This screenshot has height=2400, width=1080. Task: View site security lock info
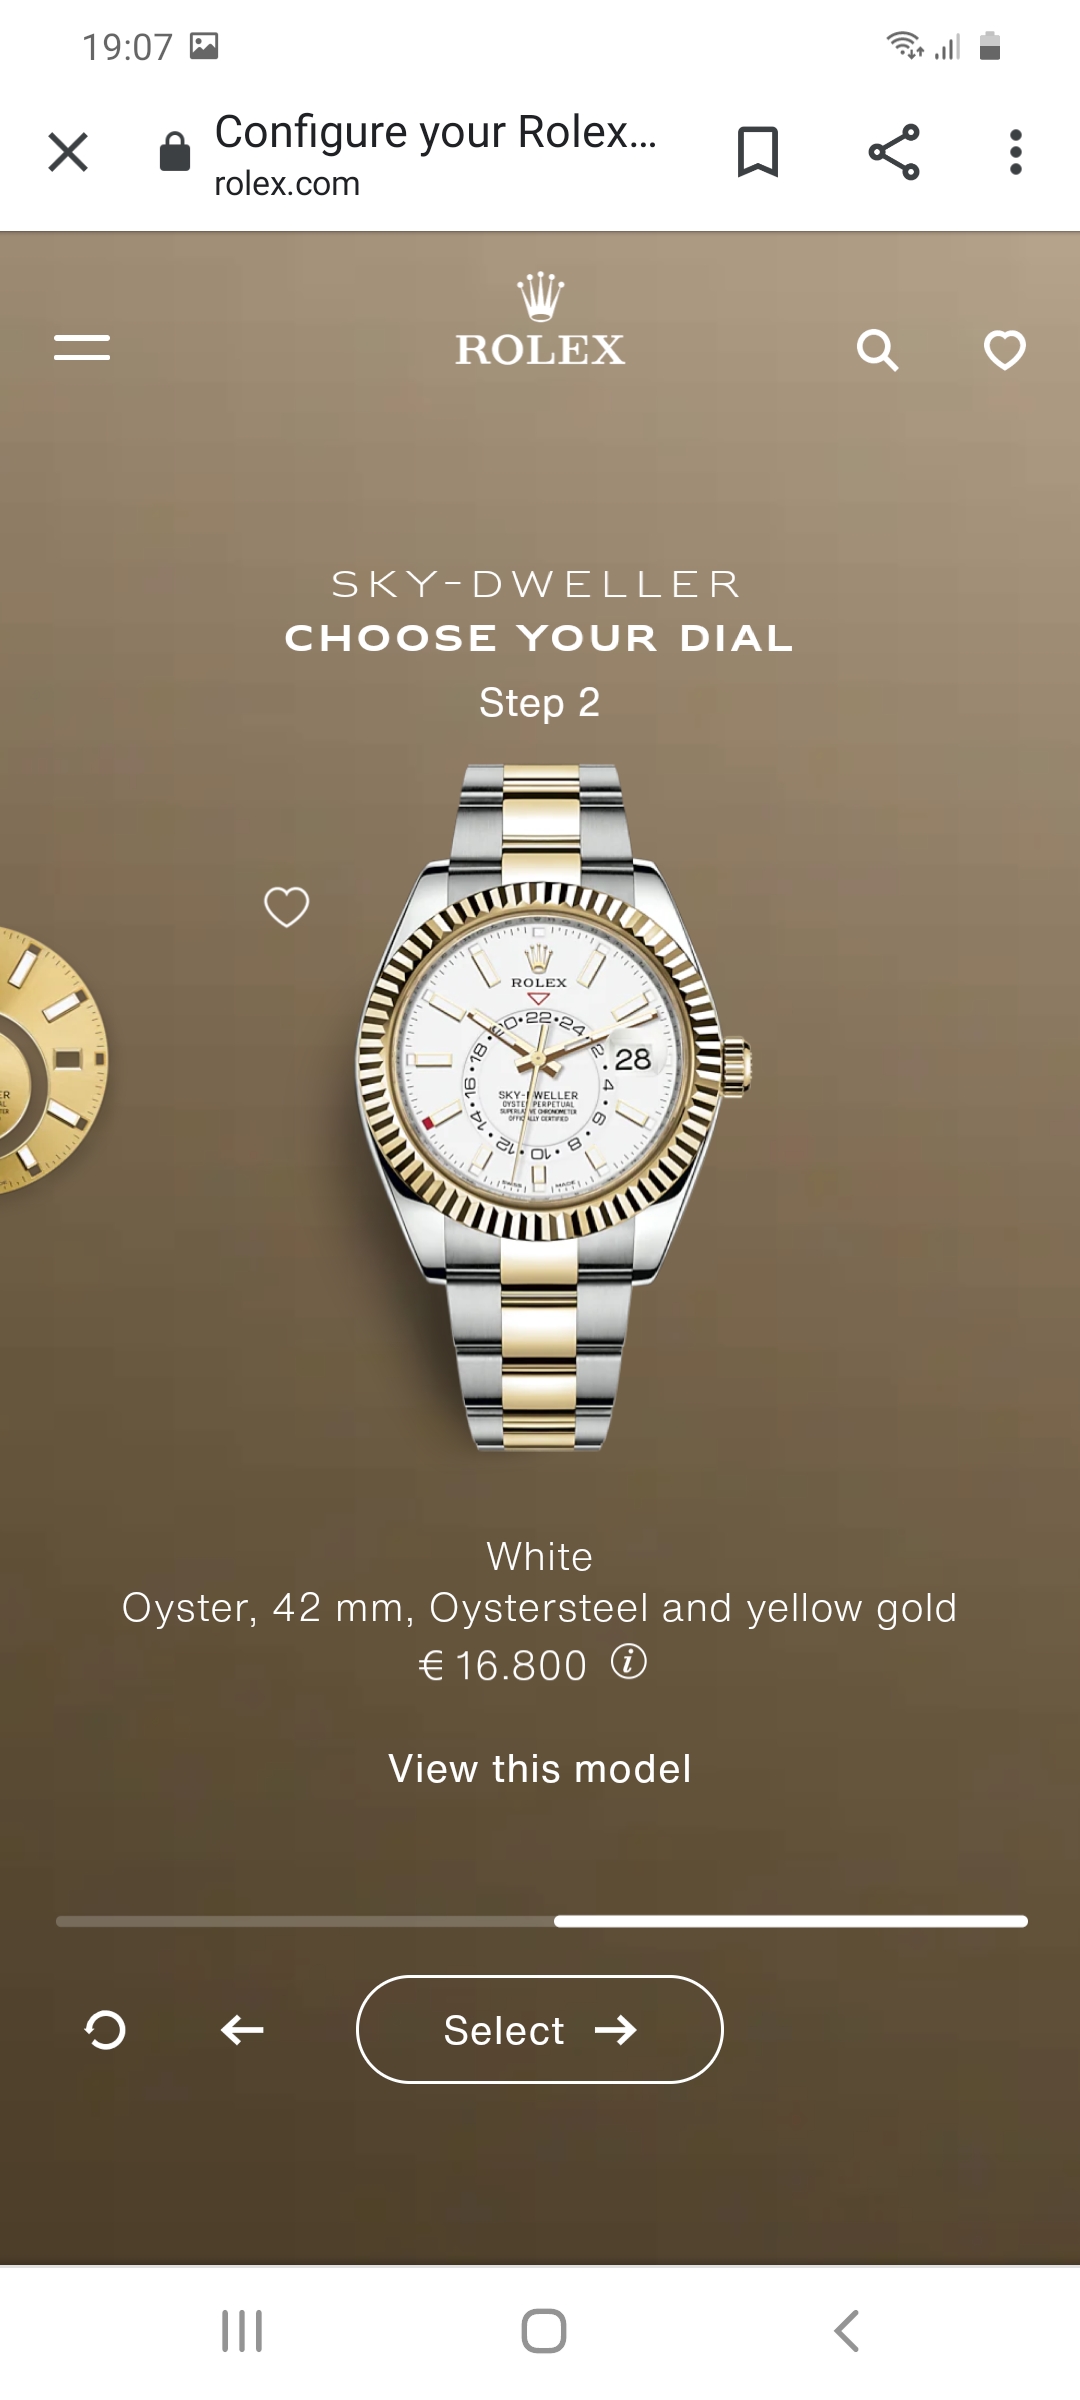[x=175, y=152]
